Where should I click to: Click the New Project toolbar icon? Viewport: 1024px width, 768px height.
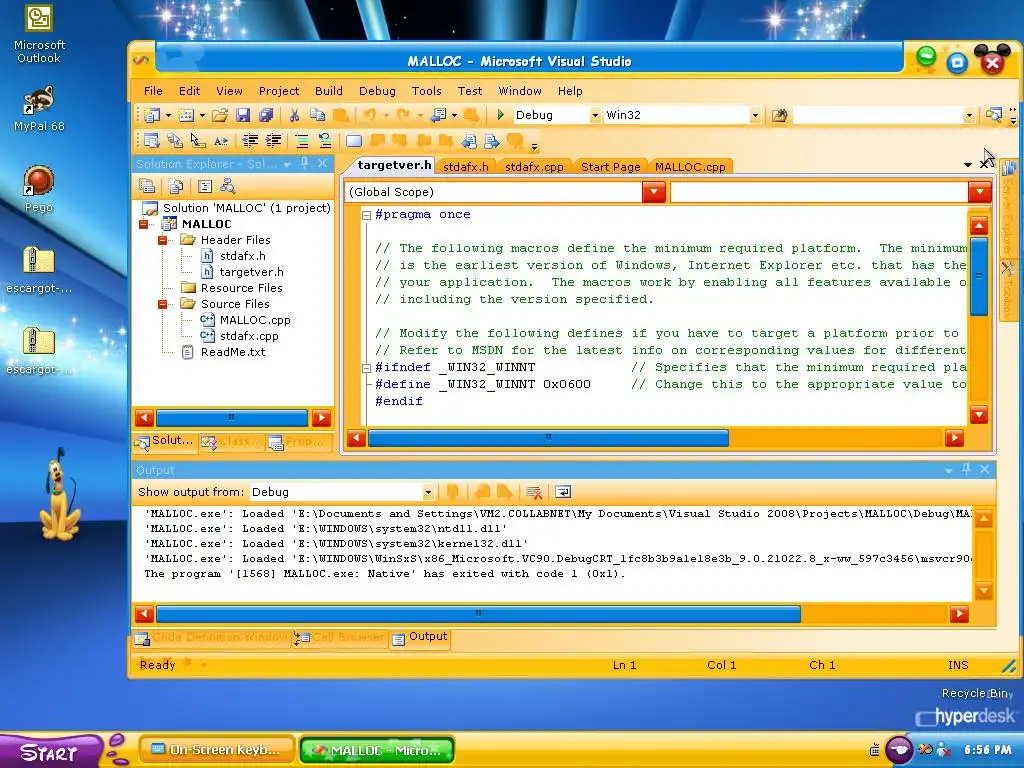pos(152,116)
